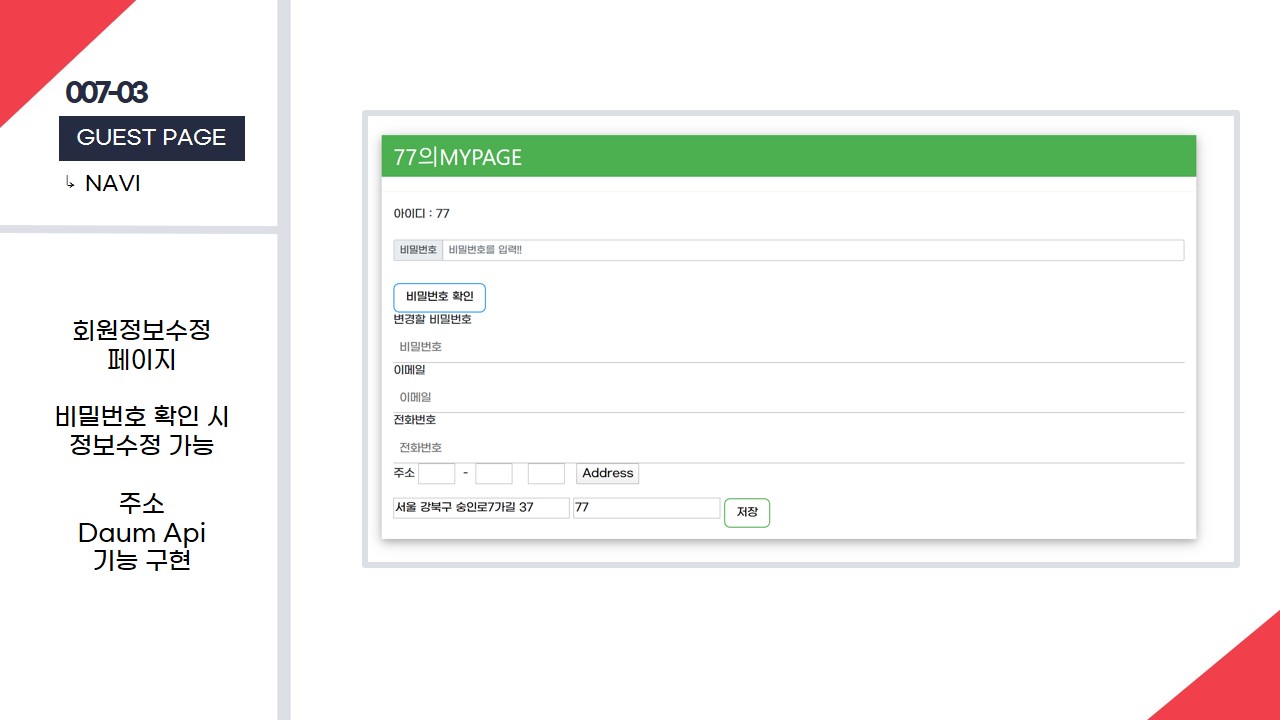Focus the 비밀번호를 입력 password field
This screenshot has width=1280, height=720.
pyautogui.click(x=812, y=250)
